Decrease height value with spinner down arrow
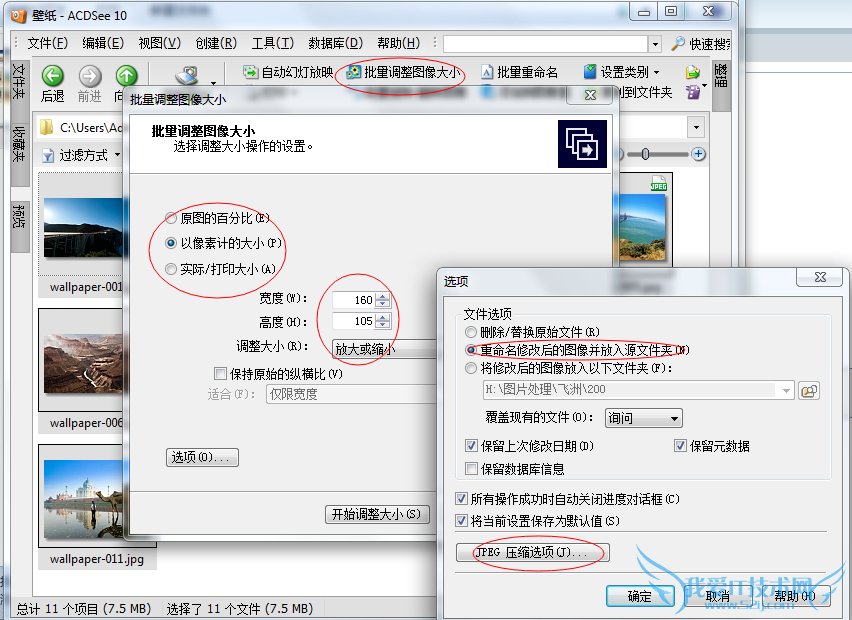 pos(383,324)
